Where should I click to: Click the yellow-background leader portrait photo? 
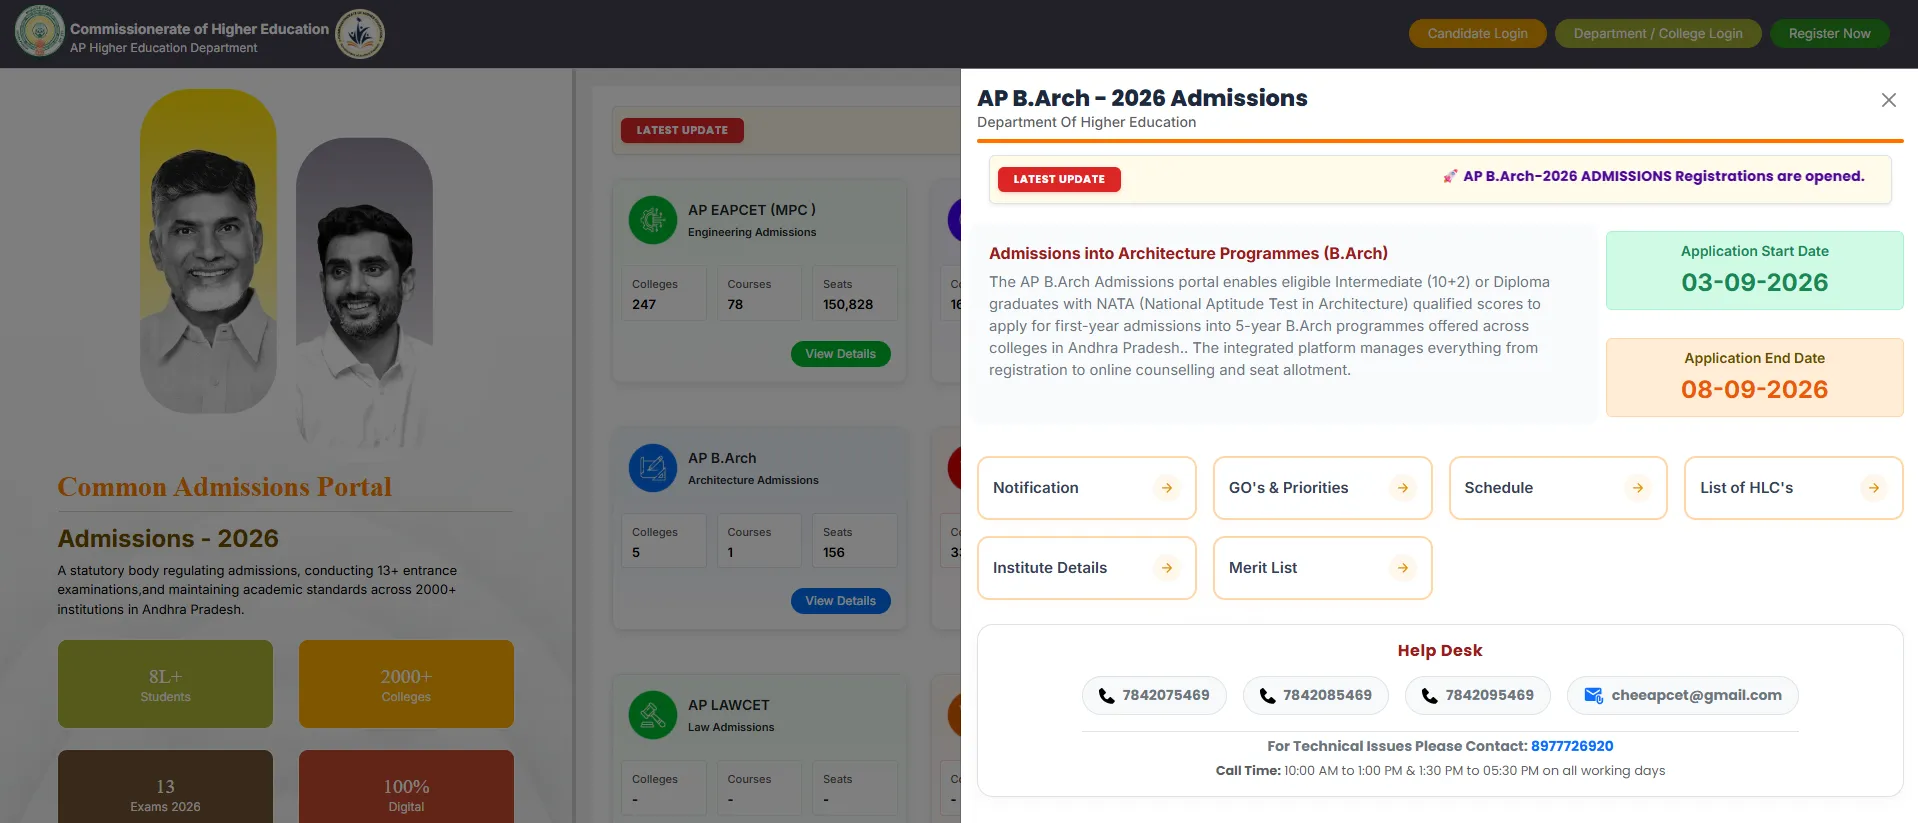(x=208, y=251)
